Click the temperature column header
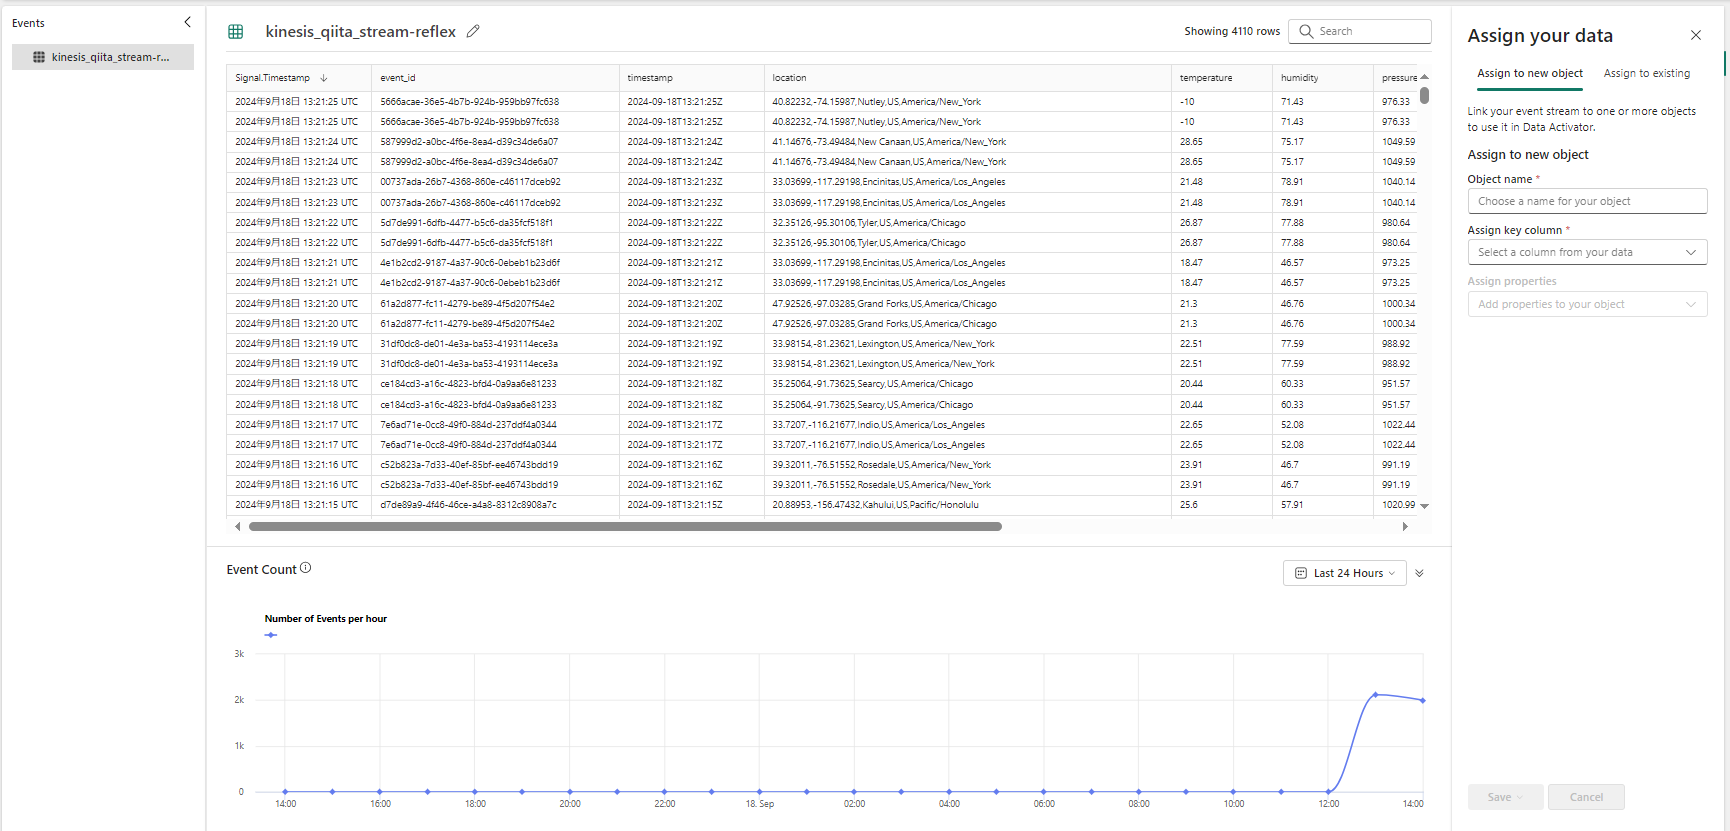The image size is (1730, 831). (x=1222, y=78)
